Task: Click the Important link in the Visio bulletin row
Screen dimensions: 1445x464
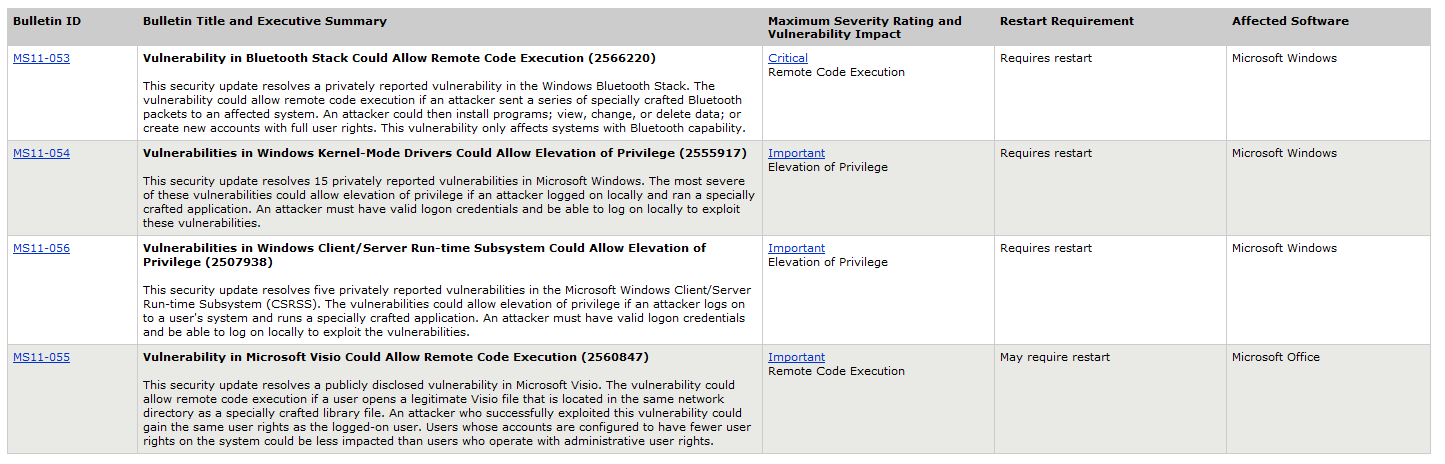Action: pos(796,357)
